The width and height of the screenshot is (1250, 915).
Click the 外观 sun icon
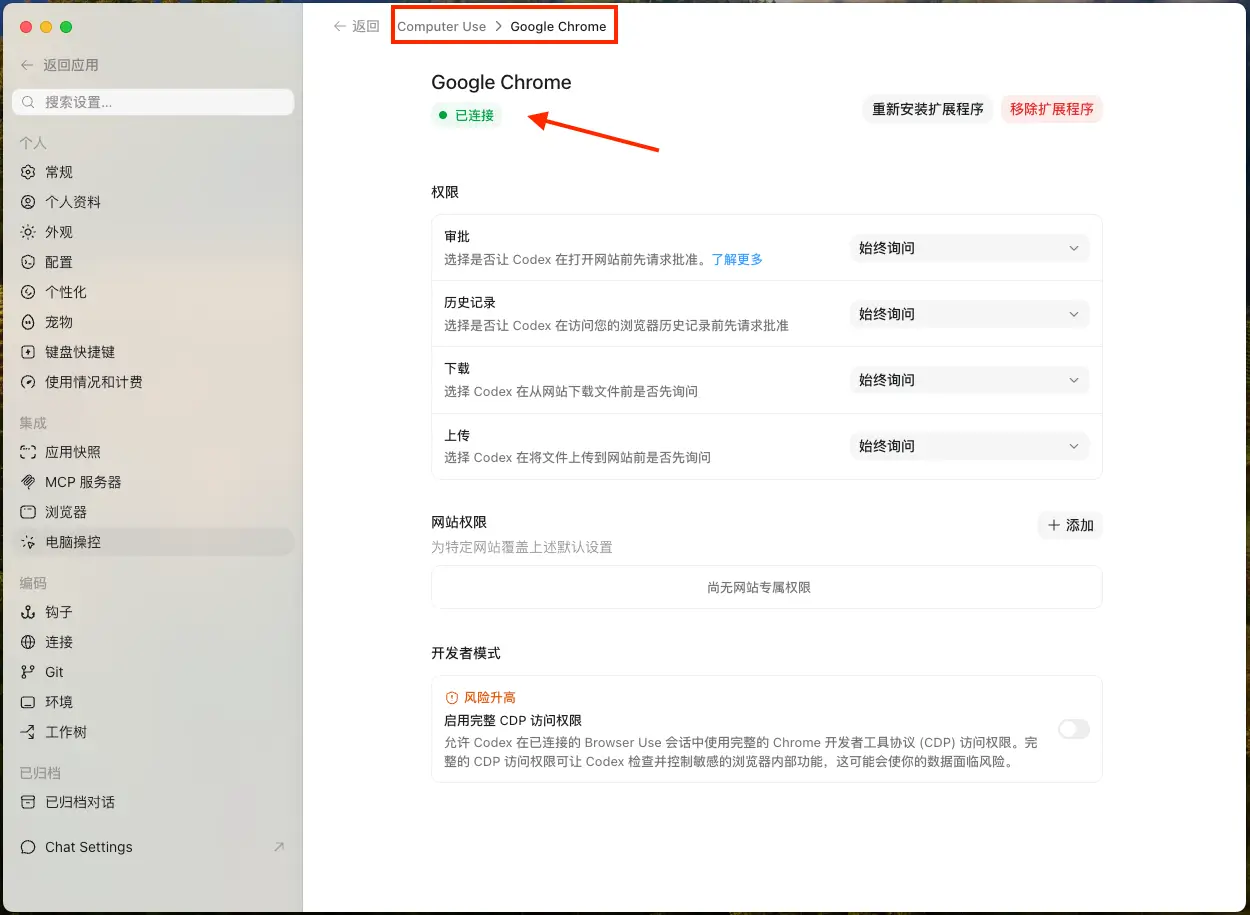tap(28, 232)
